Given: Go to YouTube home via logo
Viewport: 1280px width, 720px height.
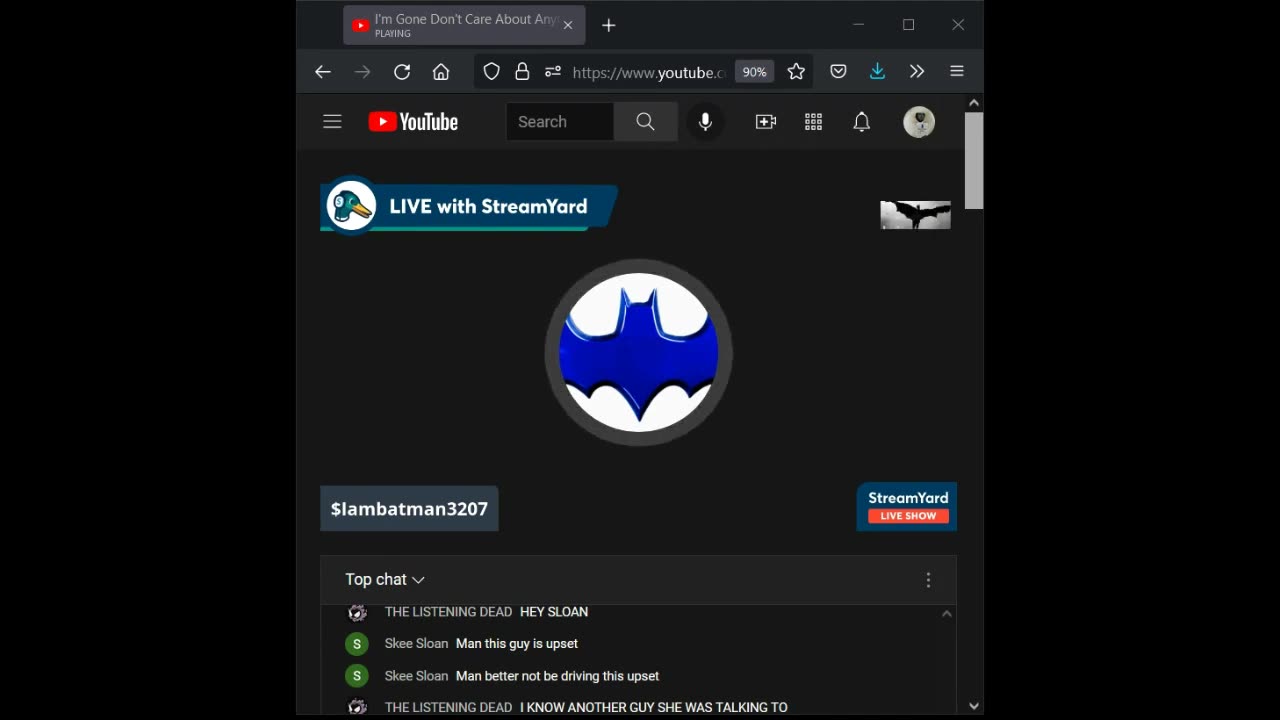Looking at the screenshot, I should tap(413, 122).
